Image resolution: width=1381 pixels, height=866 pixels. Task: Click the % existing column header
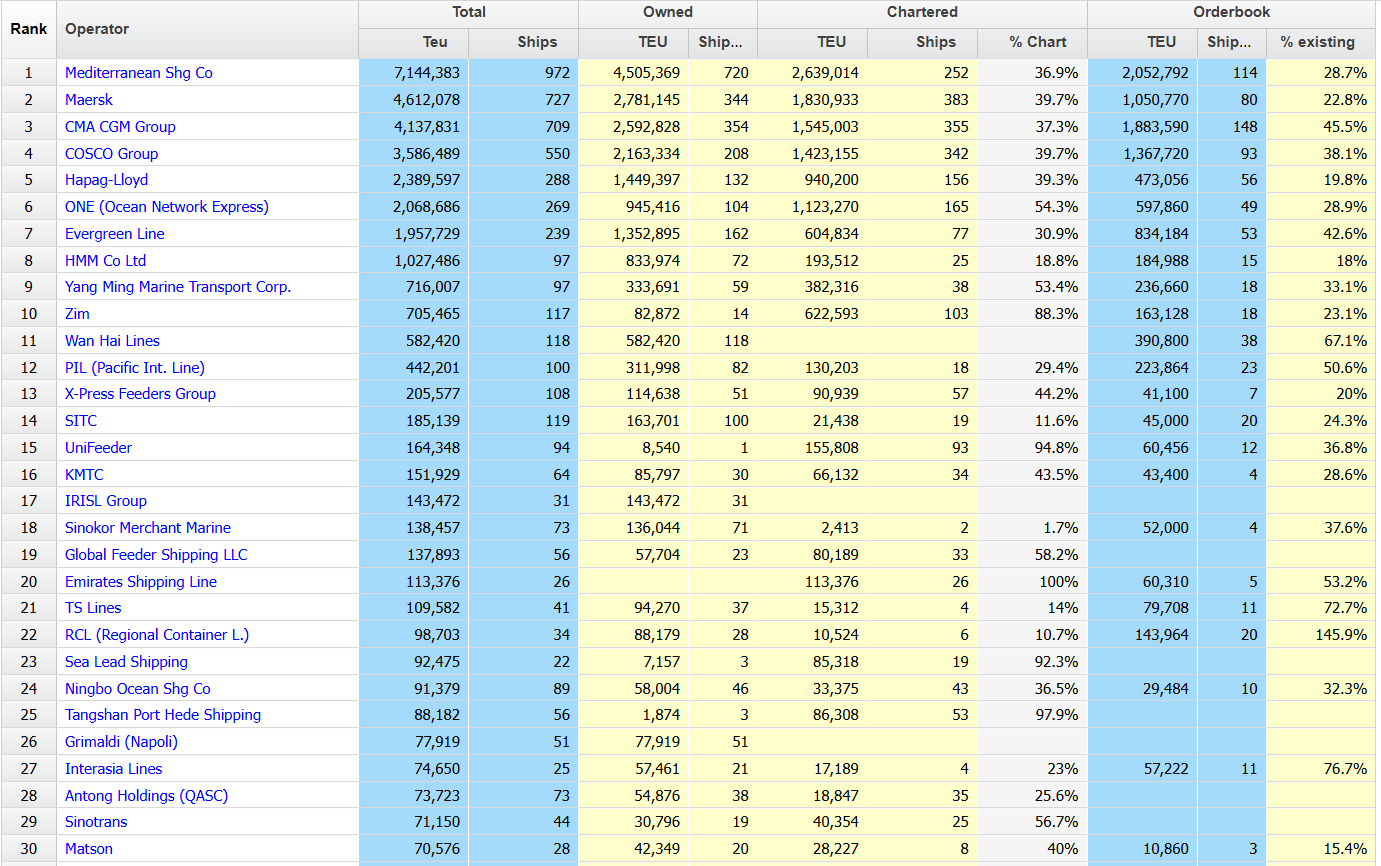pos(1317,42)
